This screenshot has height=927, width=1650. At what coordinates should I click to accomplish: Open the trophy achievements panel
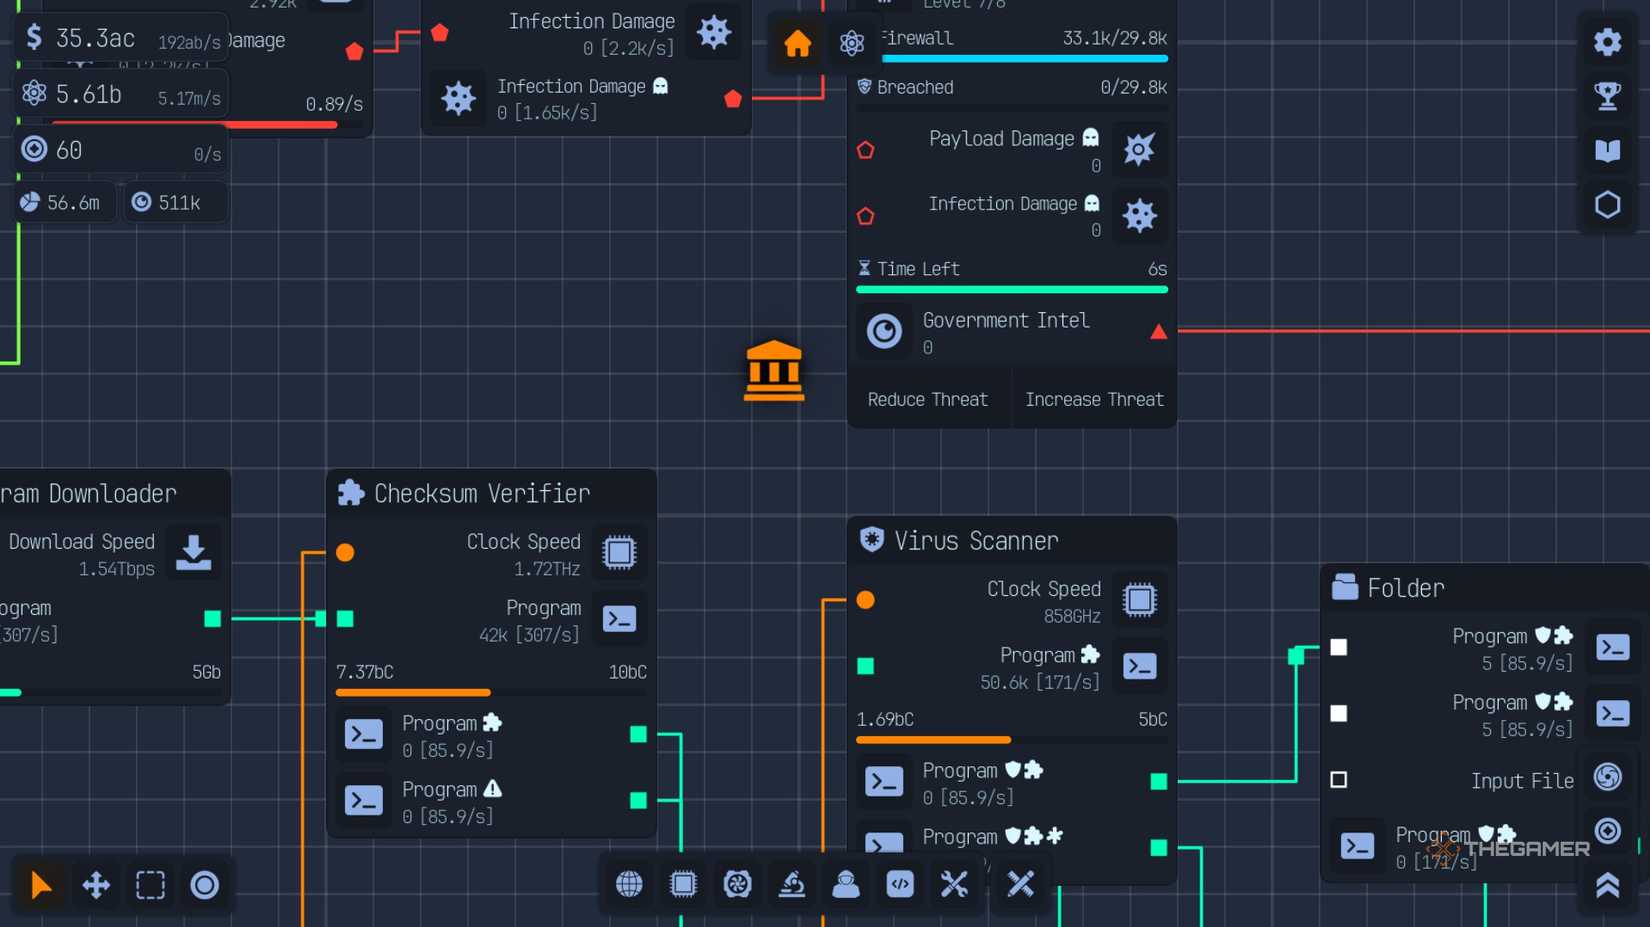(x=1607, y=96)
